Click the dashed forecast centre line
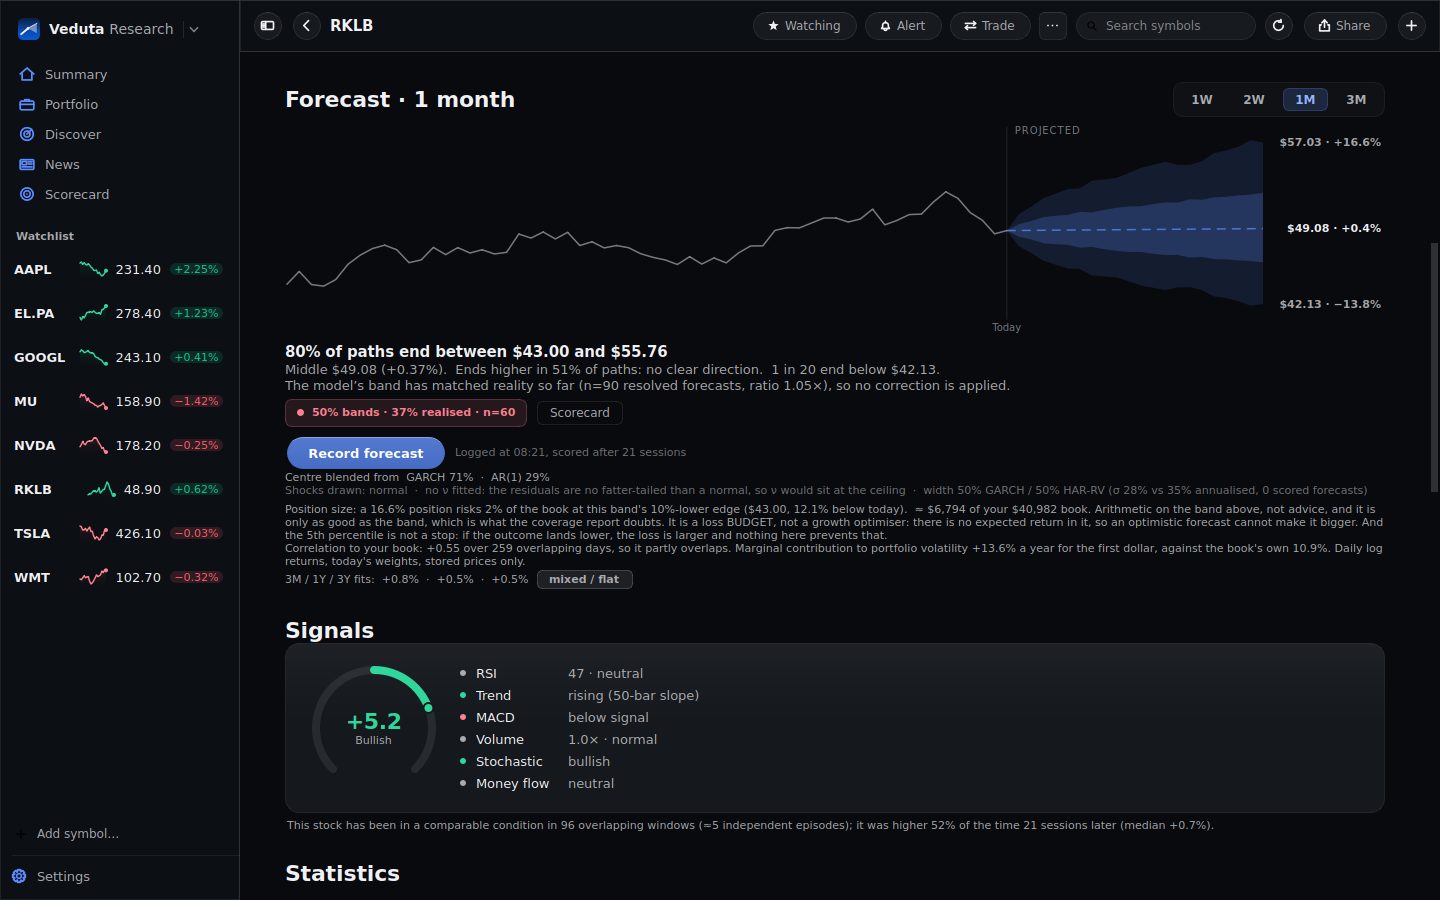 [x=1135, y=229]
